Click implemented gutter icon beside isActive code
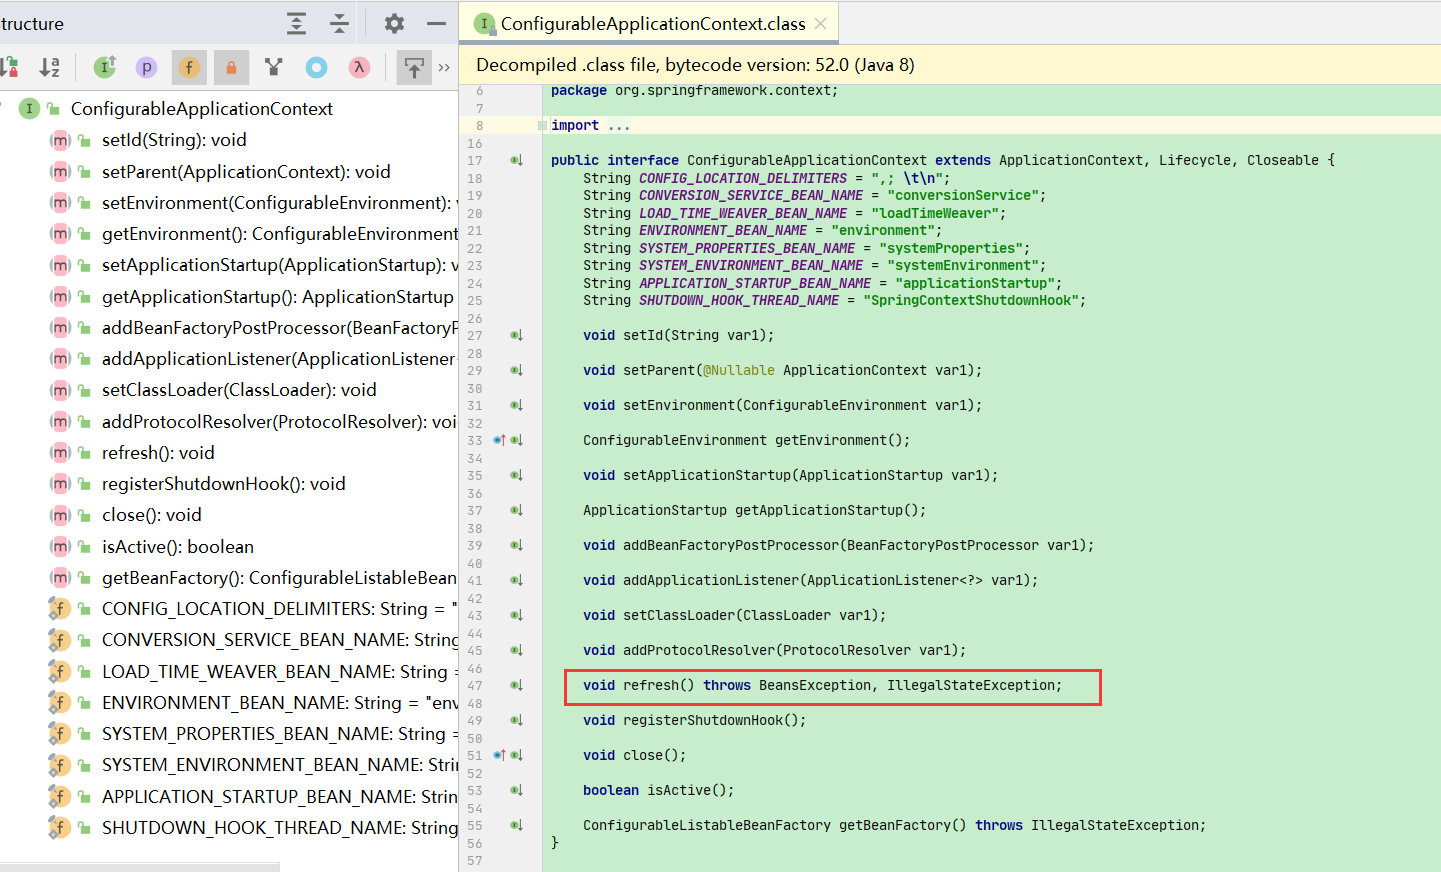The height and width of the screenshot is (872, 1441). tap(516, 790)
